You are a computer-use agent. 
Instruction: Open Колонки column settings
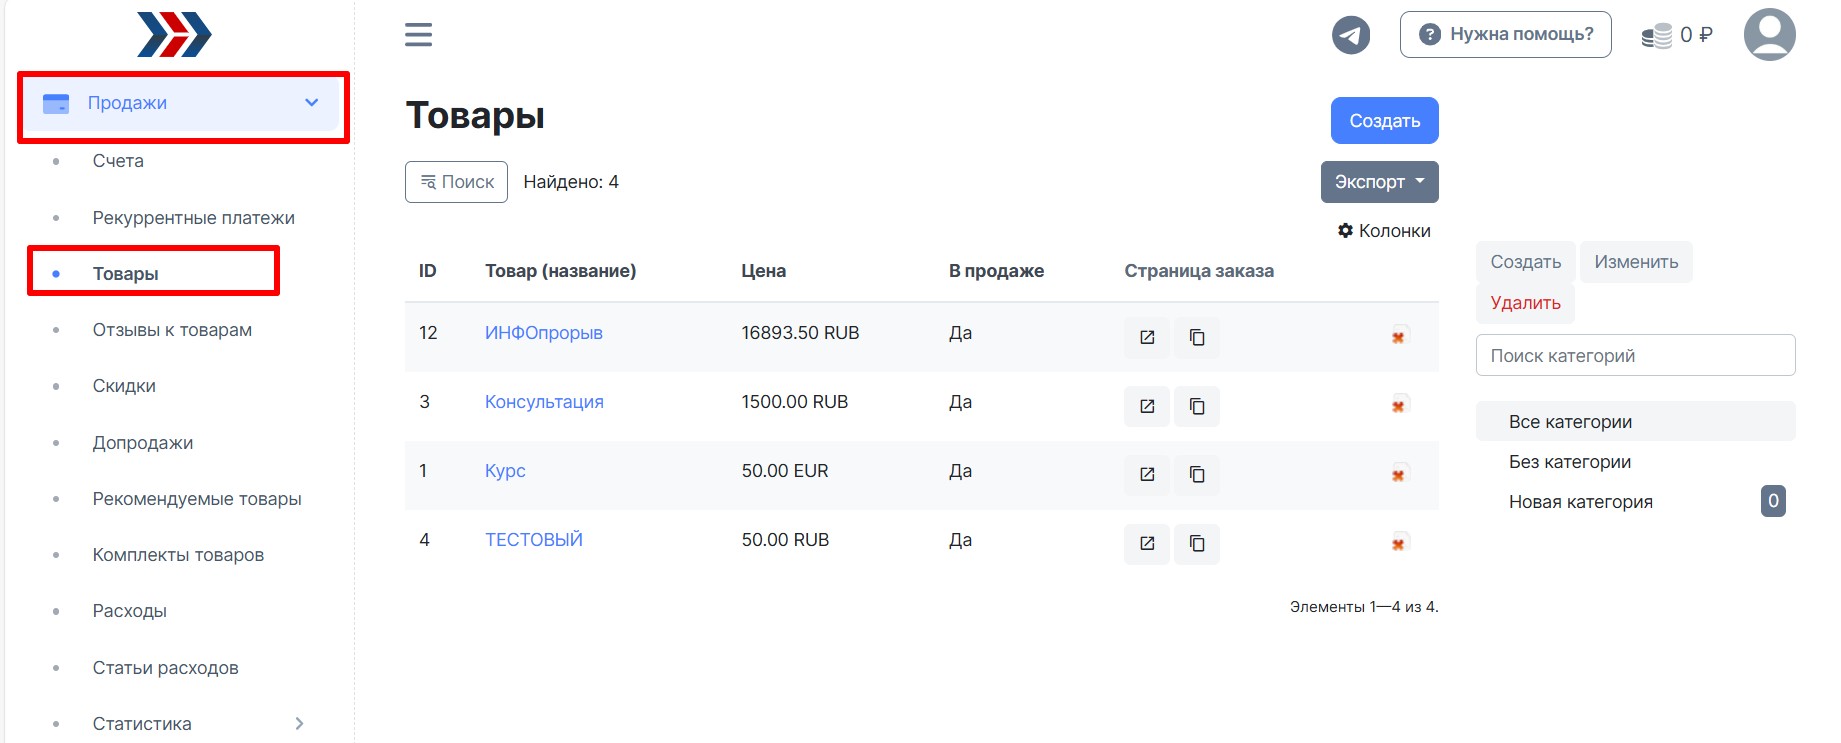(1384, 231)
